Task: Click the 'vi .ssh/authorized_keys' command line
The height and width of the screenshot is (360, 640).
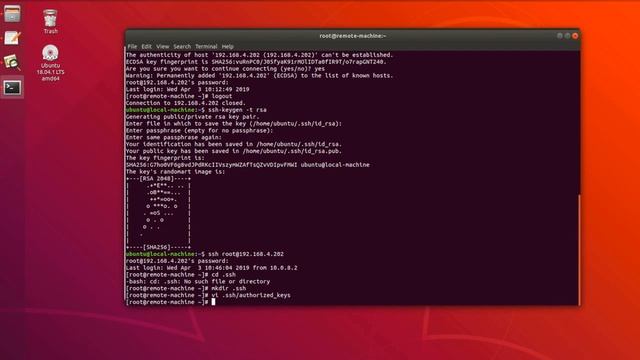Action: point(208,295)
